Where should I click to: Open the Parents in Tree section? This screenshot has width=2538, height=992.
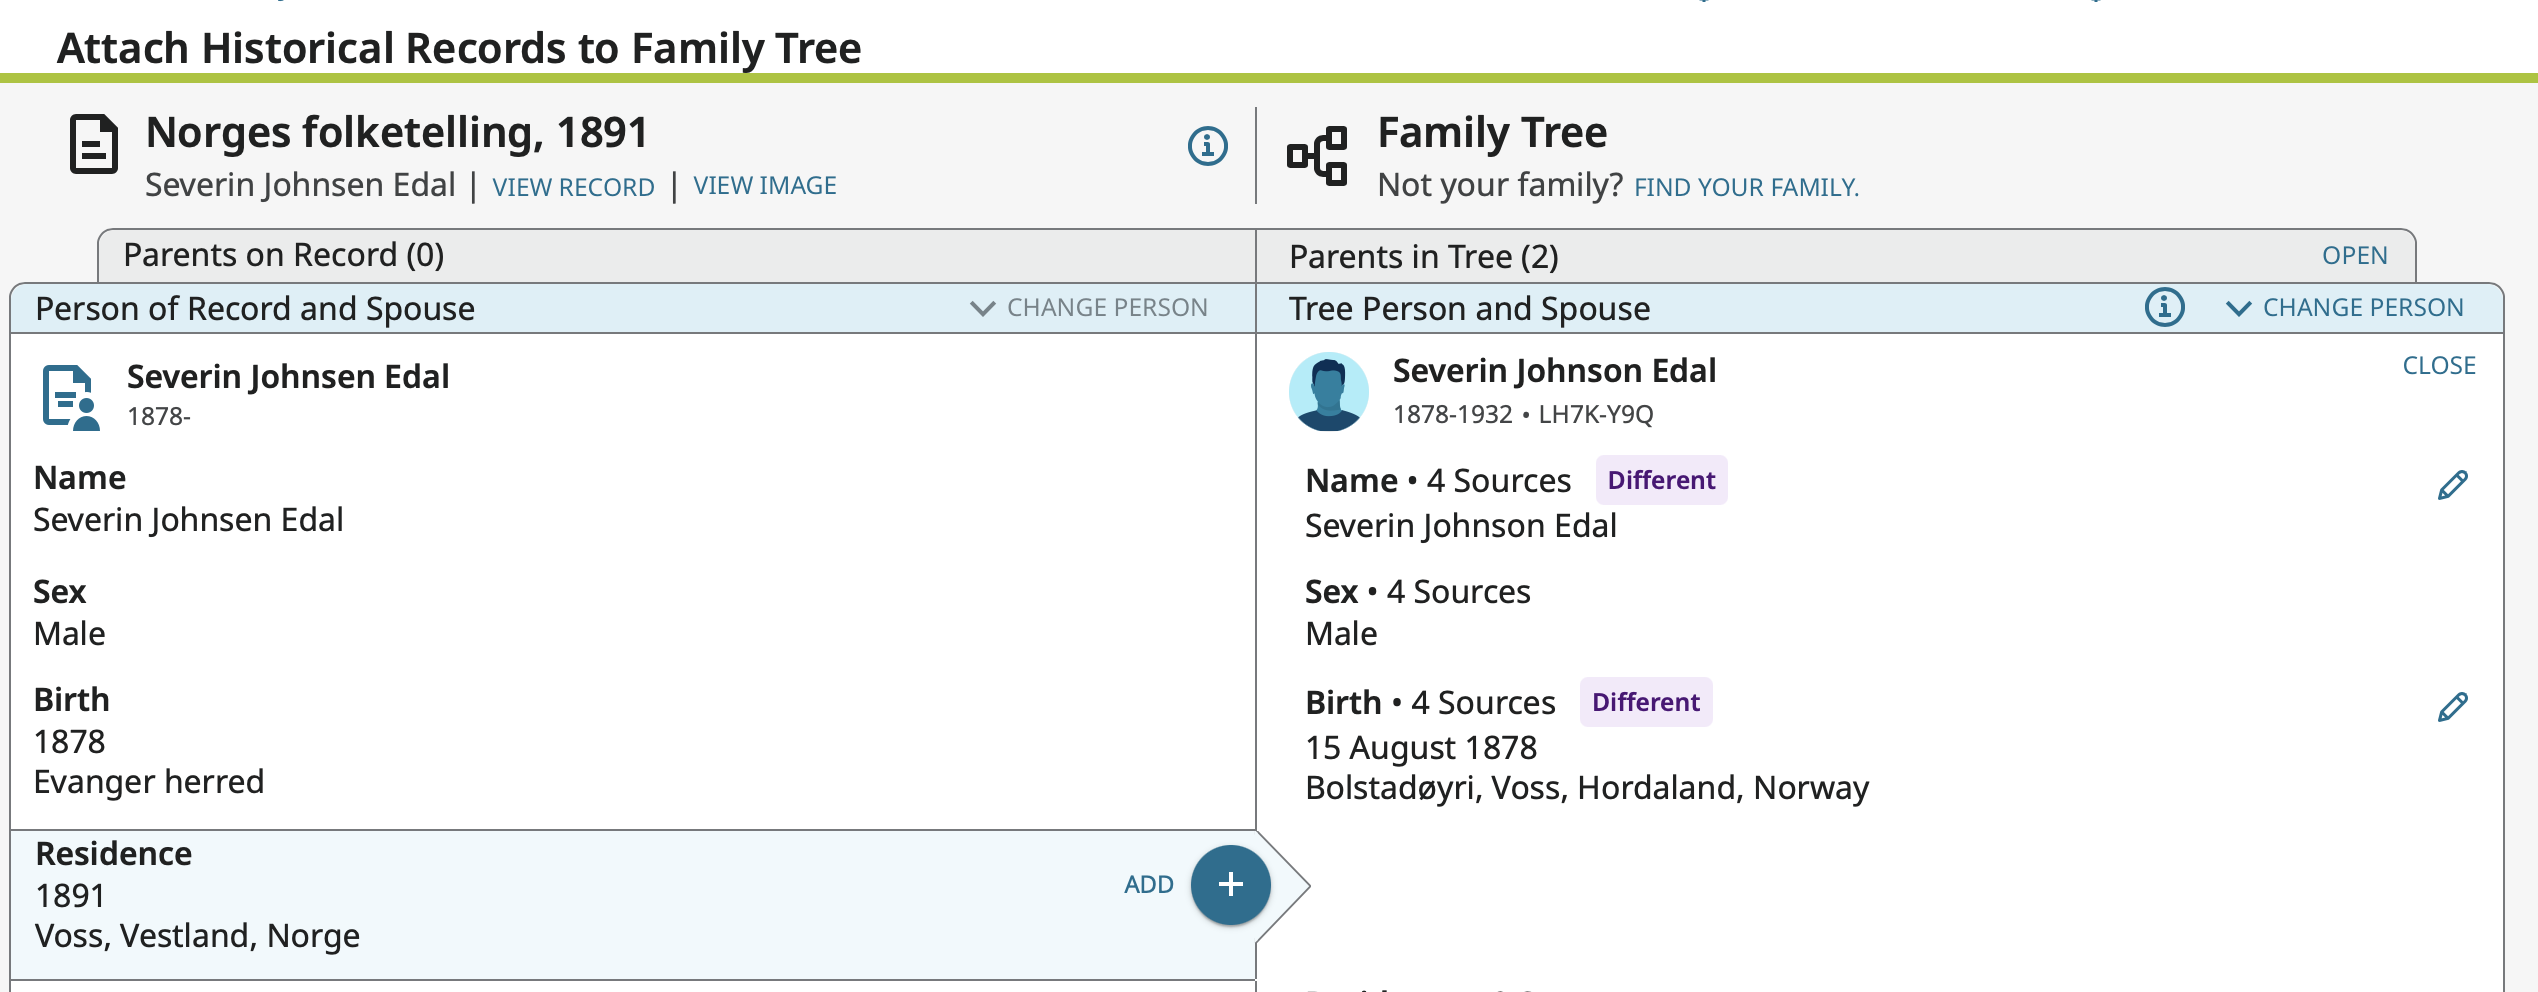tap(2354, 256)
